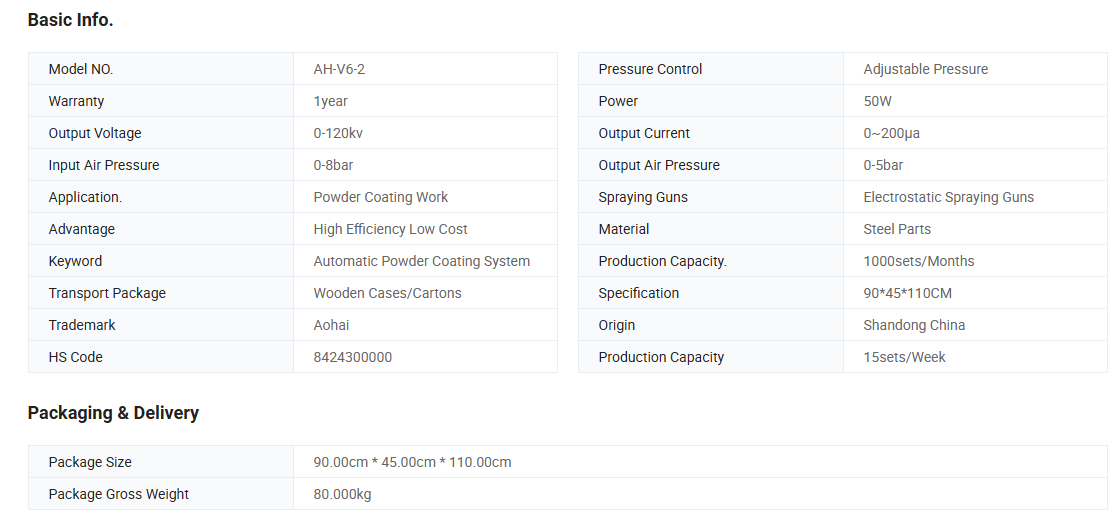
Task: Click the 80.000kg package gross weight
Action: [343, 494]
